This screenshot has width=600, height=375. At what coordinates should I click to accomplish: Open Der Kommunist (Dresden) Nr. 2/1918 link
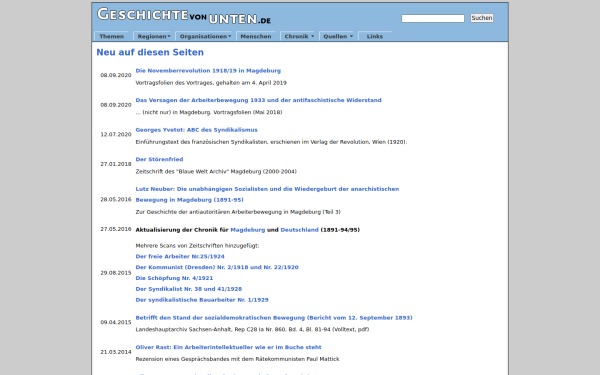217,267
